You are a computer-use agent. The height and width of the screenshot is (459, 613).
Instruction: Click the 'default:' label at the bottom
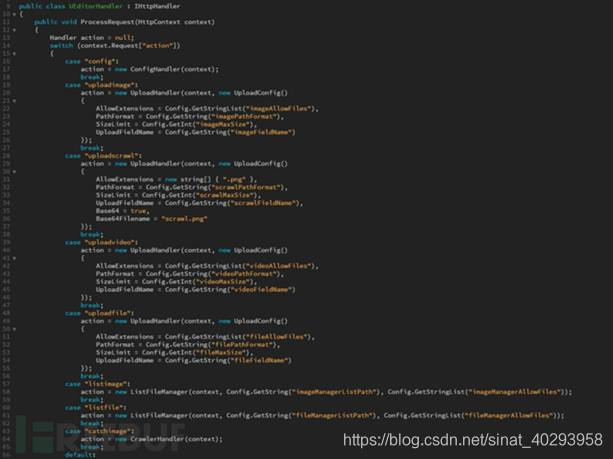tap(80, 455)
